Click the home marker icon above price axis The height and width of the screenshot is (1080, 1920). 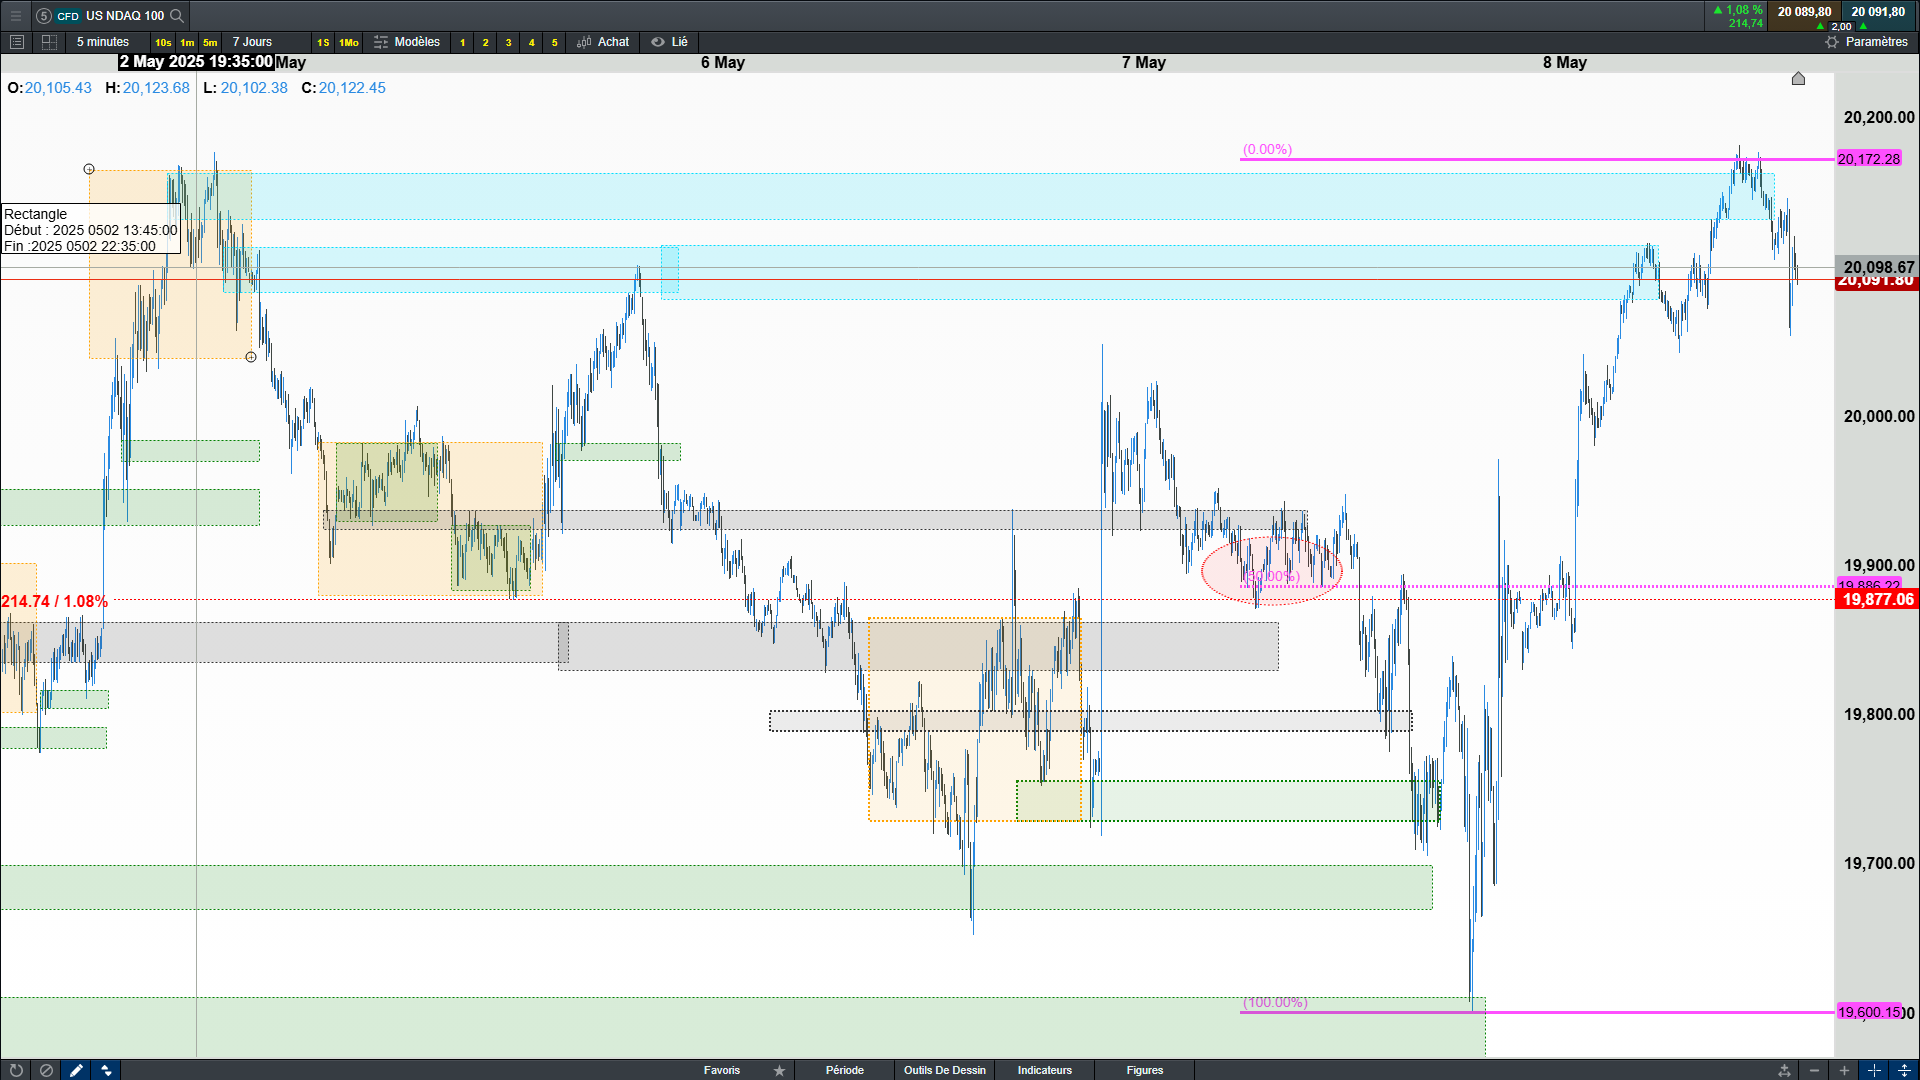click(1798, 78)
